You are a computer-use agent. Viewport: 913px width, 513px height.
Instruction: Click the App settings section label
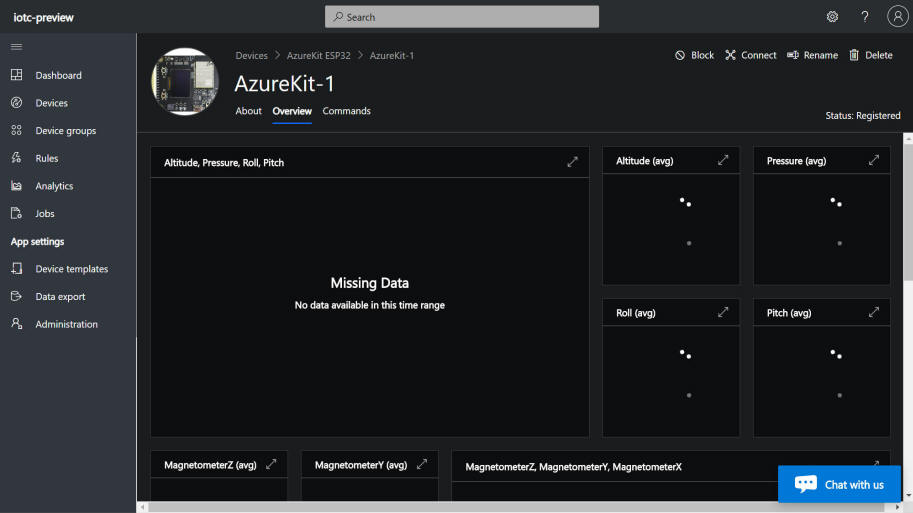[37, 241]
